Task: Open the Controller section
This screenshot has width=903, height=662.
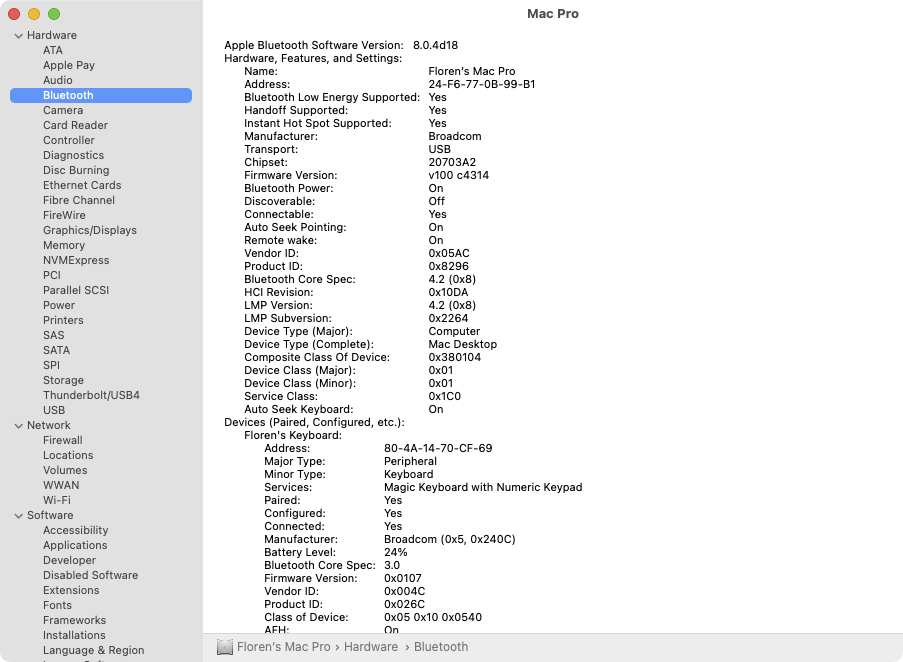Action: pos(69,140)
